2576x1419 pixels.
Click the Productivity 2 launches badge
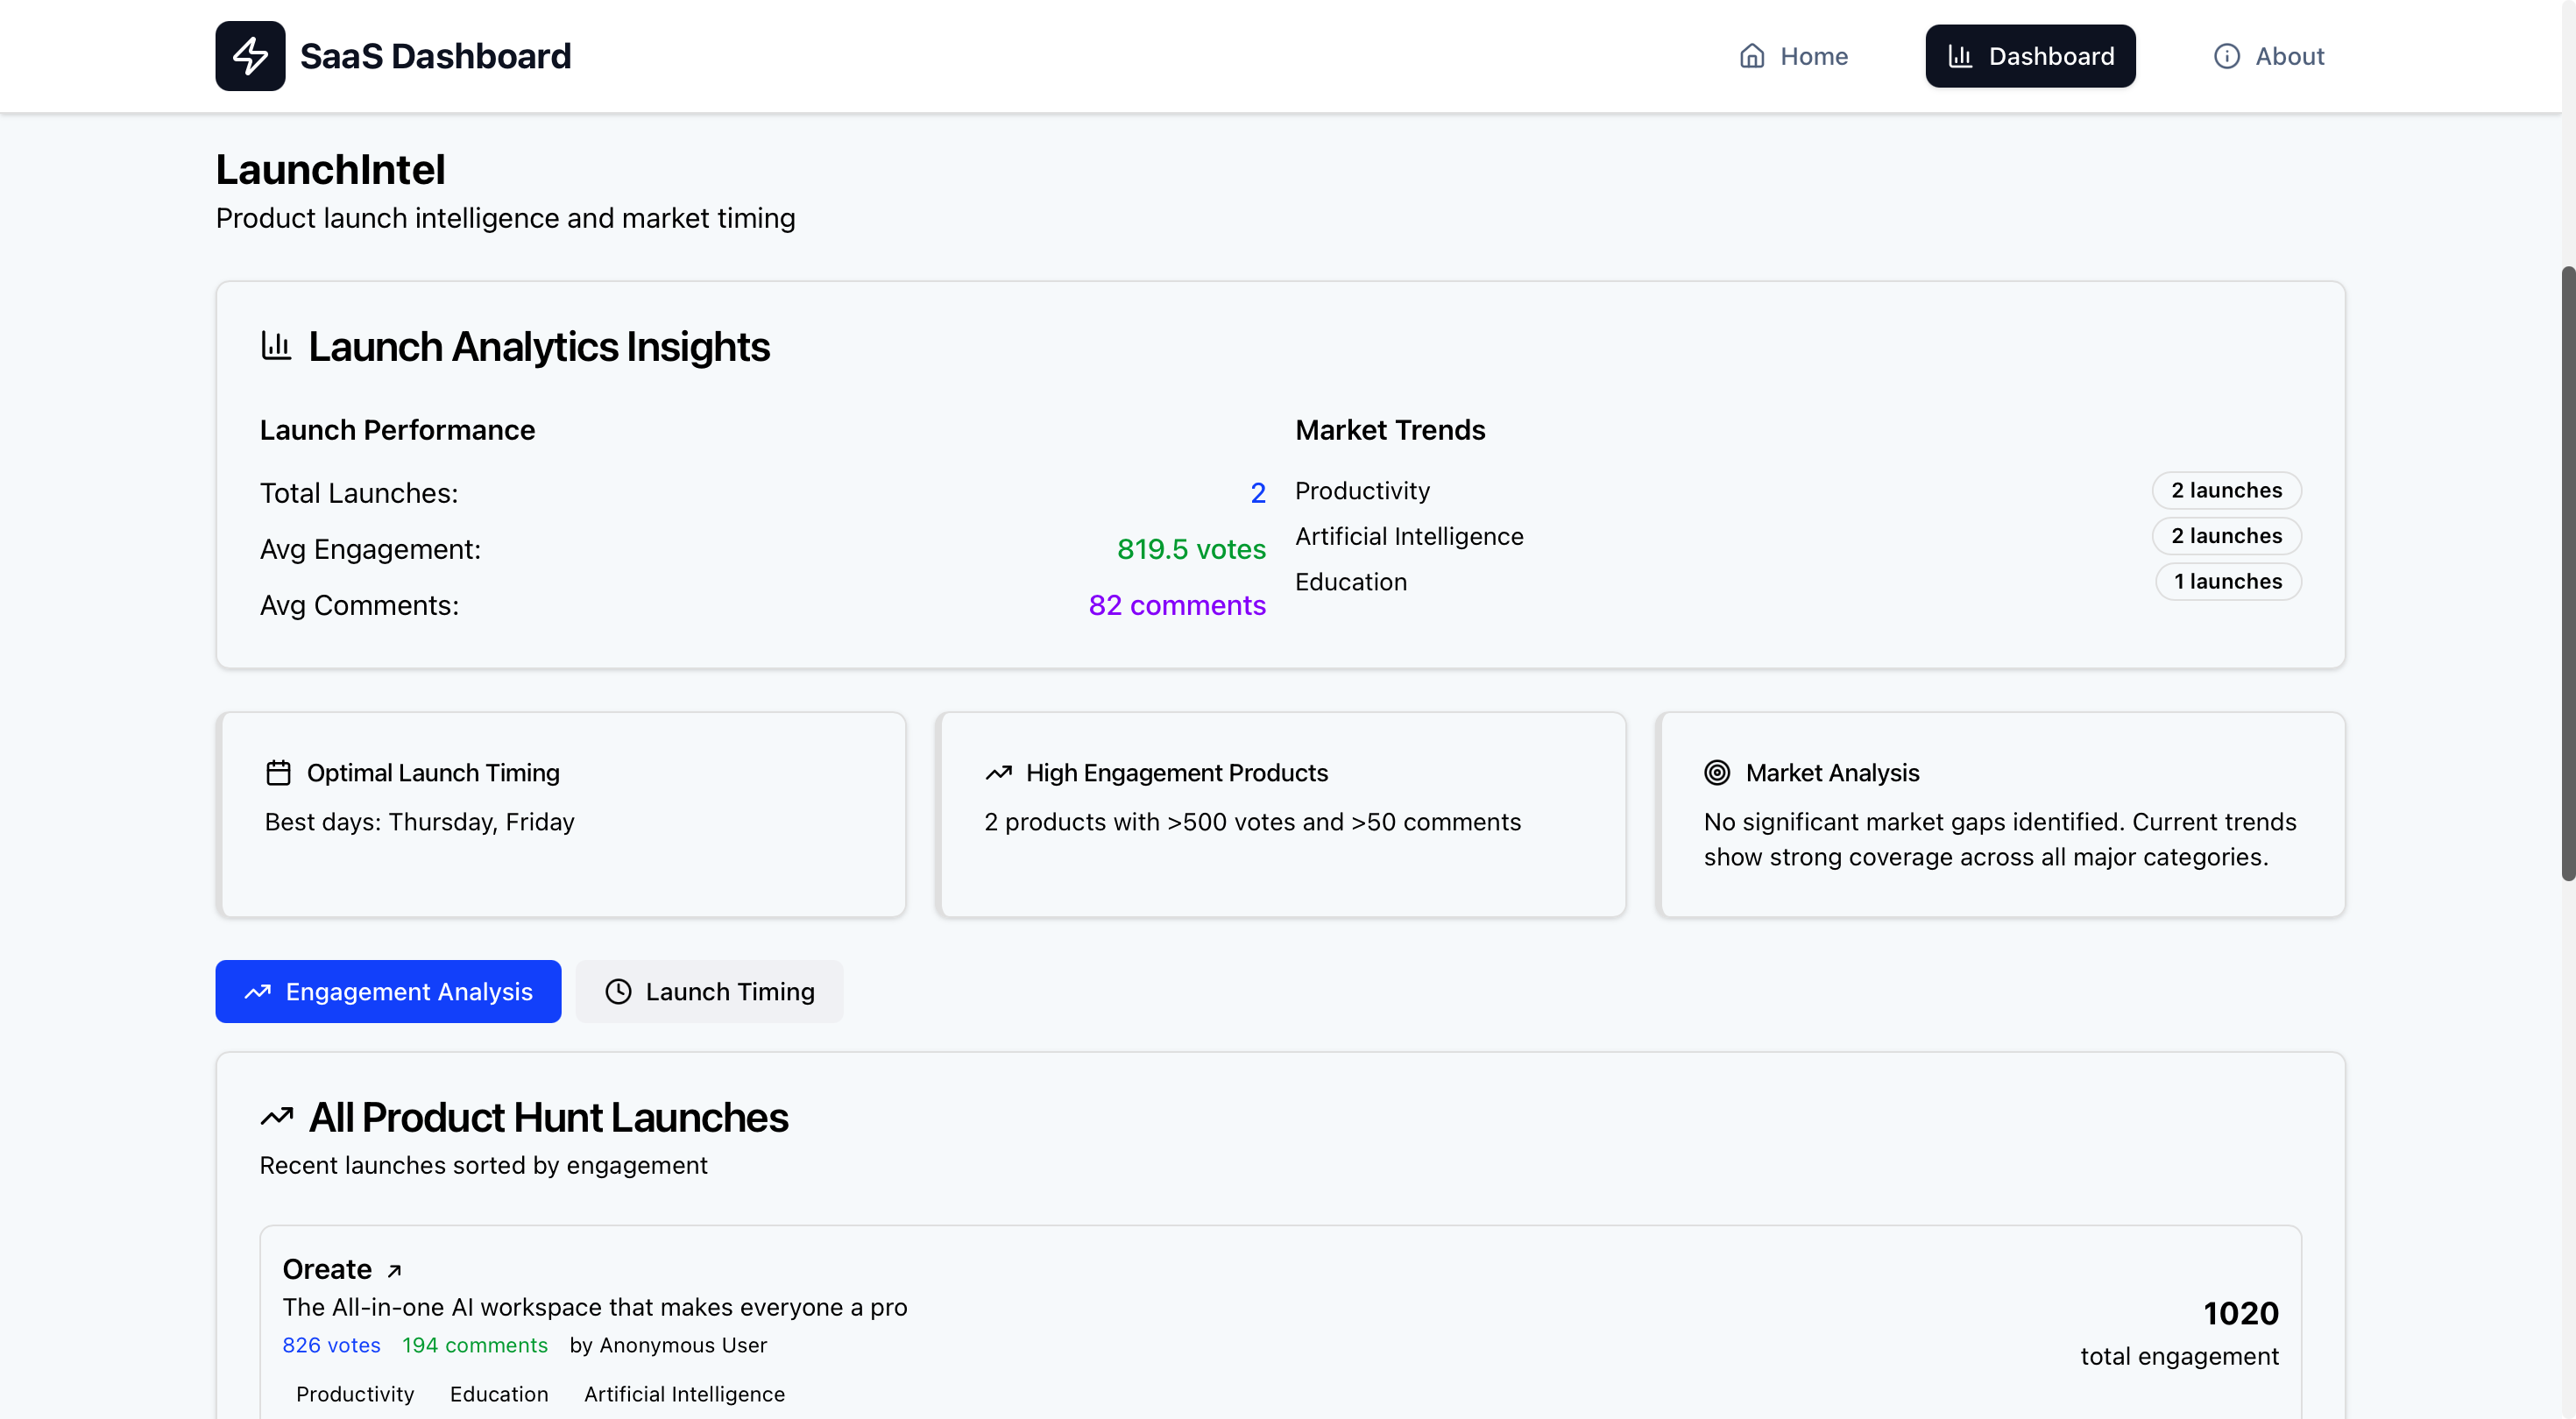pyautogui.click(x=2226, y=490)
